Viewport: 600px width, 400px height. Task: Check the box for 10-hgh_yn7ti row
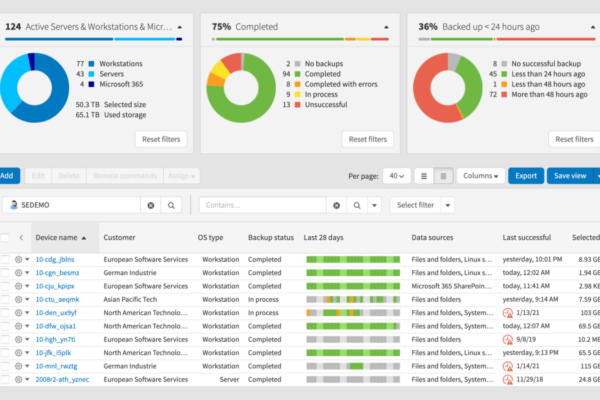pyautogui.click(x=5, y=340)
